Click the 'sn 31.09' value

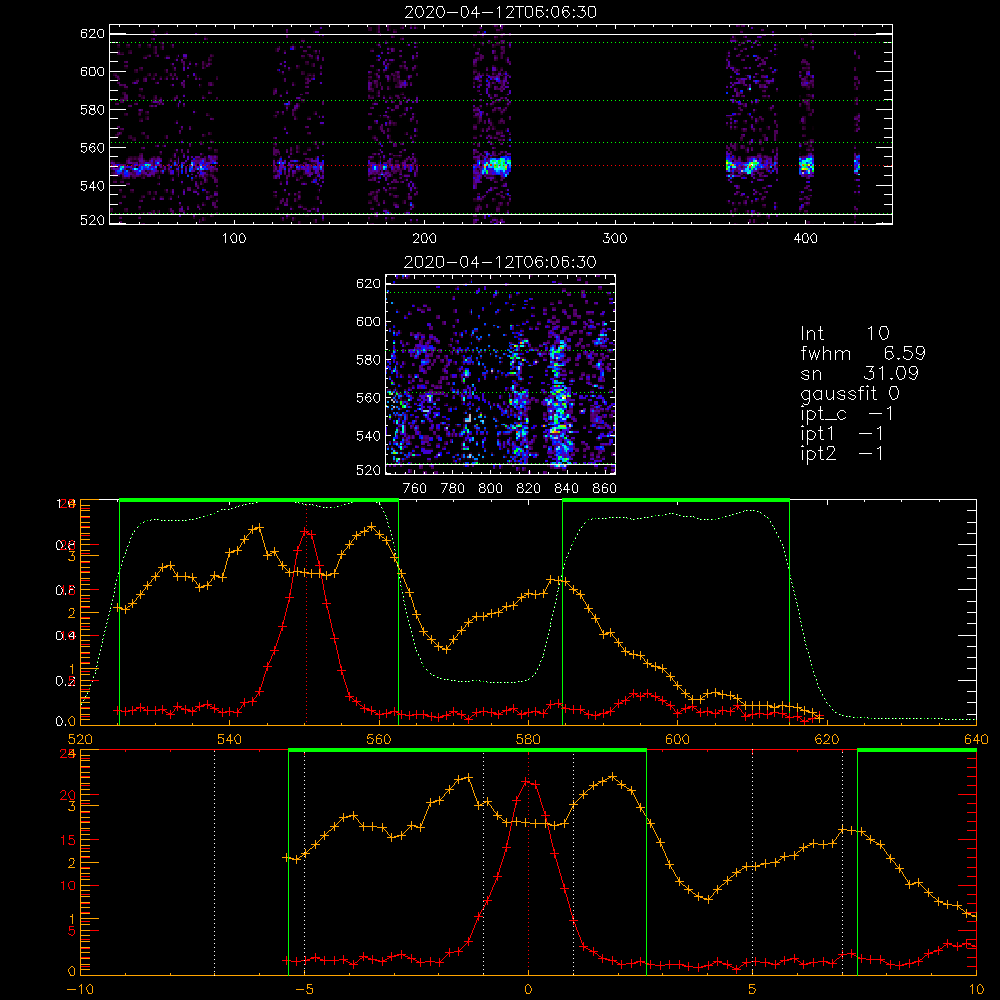(859, 373)
